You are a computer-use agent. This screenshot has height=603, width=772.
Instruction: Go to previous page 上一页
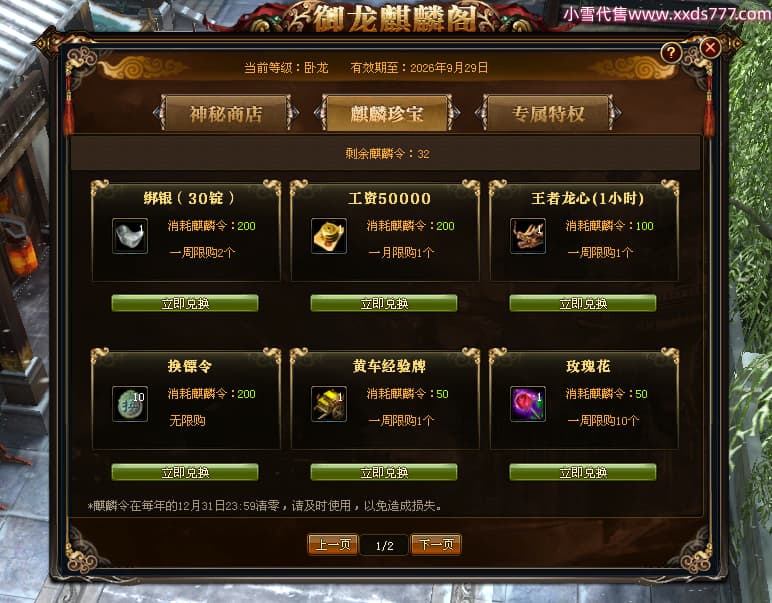(333, 544)
